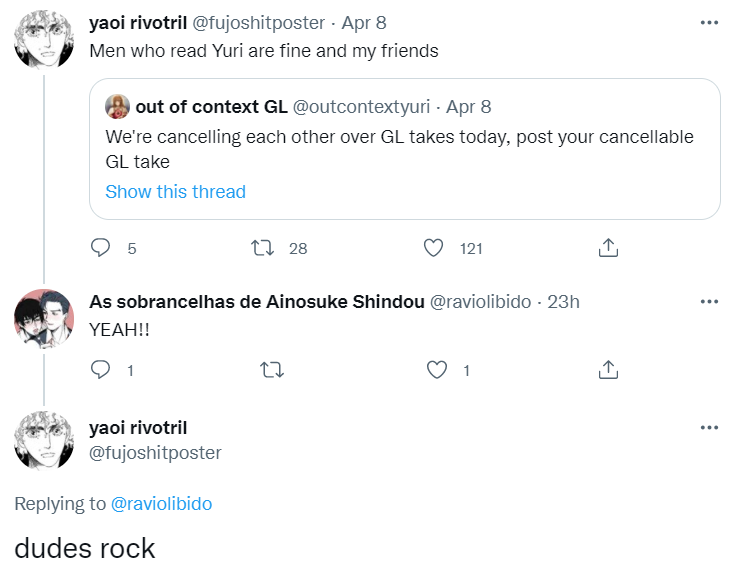The width and height of the screenshot is (738, 576).
Task: Reply to the 'YEAH!!' tweet
Action: point(101,370)
